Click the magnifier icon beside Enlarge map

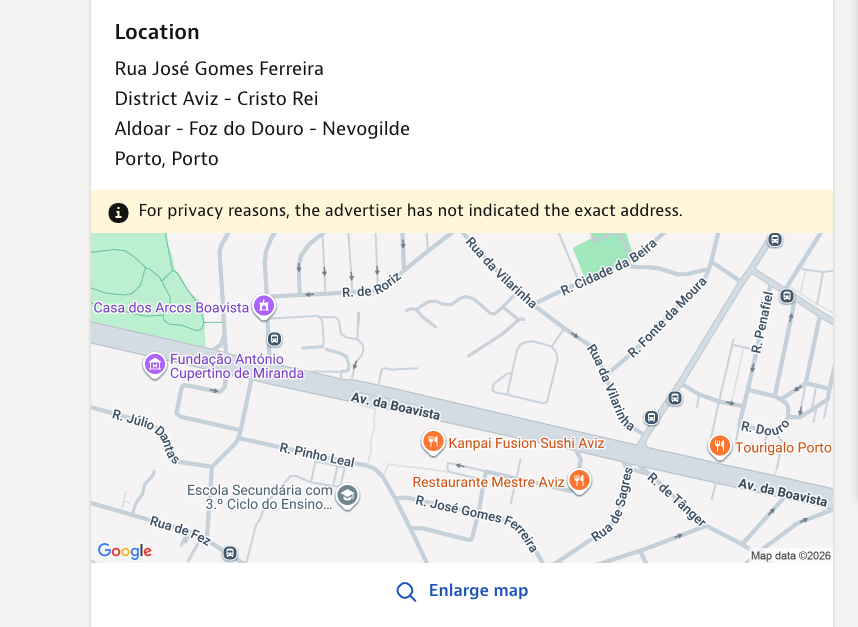point(406,591)
